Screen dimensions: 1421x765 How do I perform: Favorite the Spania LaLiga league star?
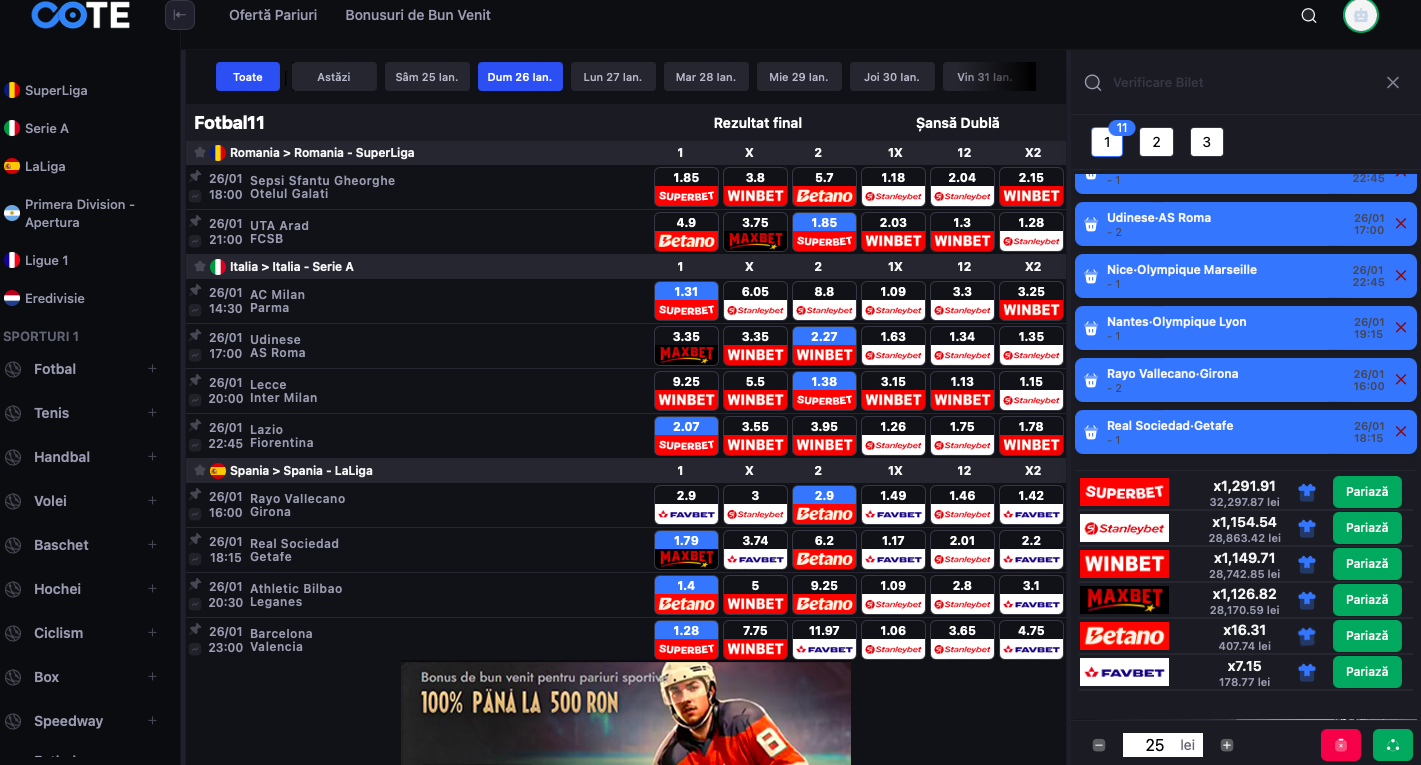200,471
